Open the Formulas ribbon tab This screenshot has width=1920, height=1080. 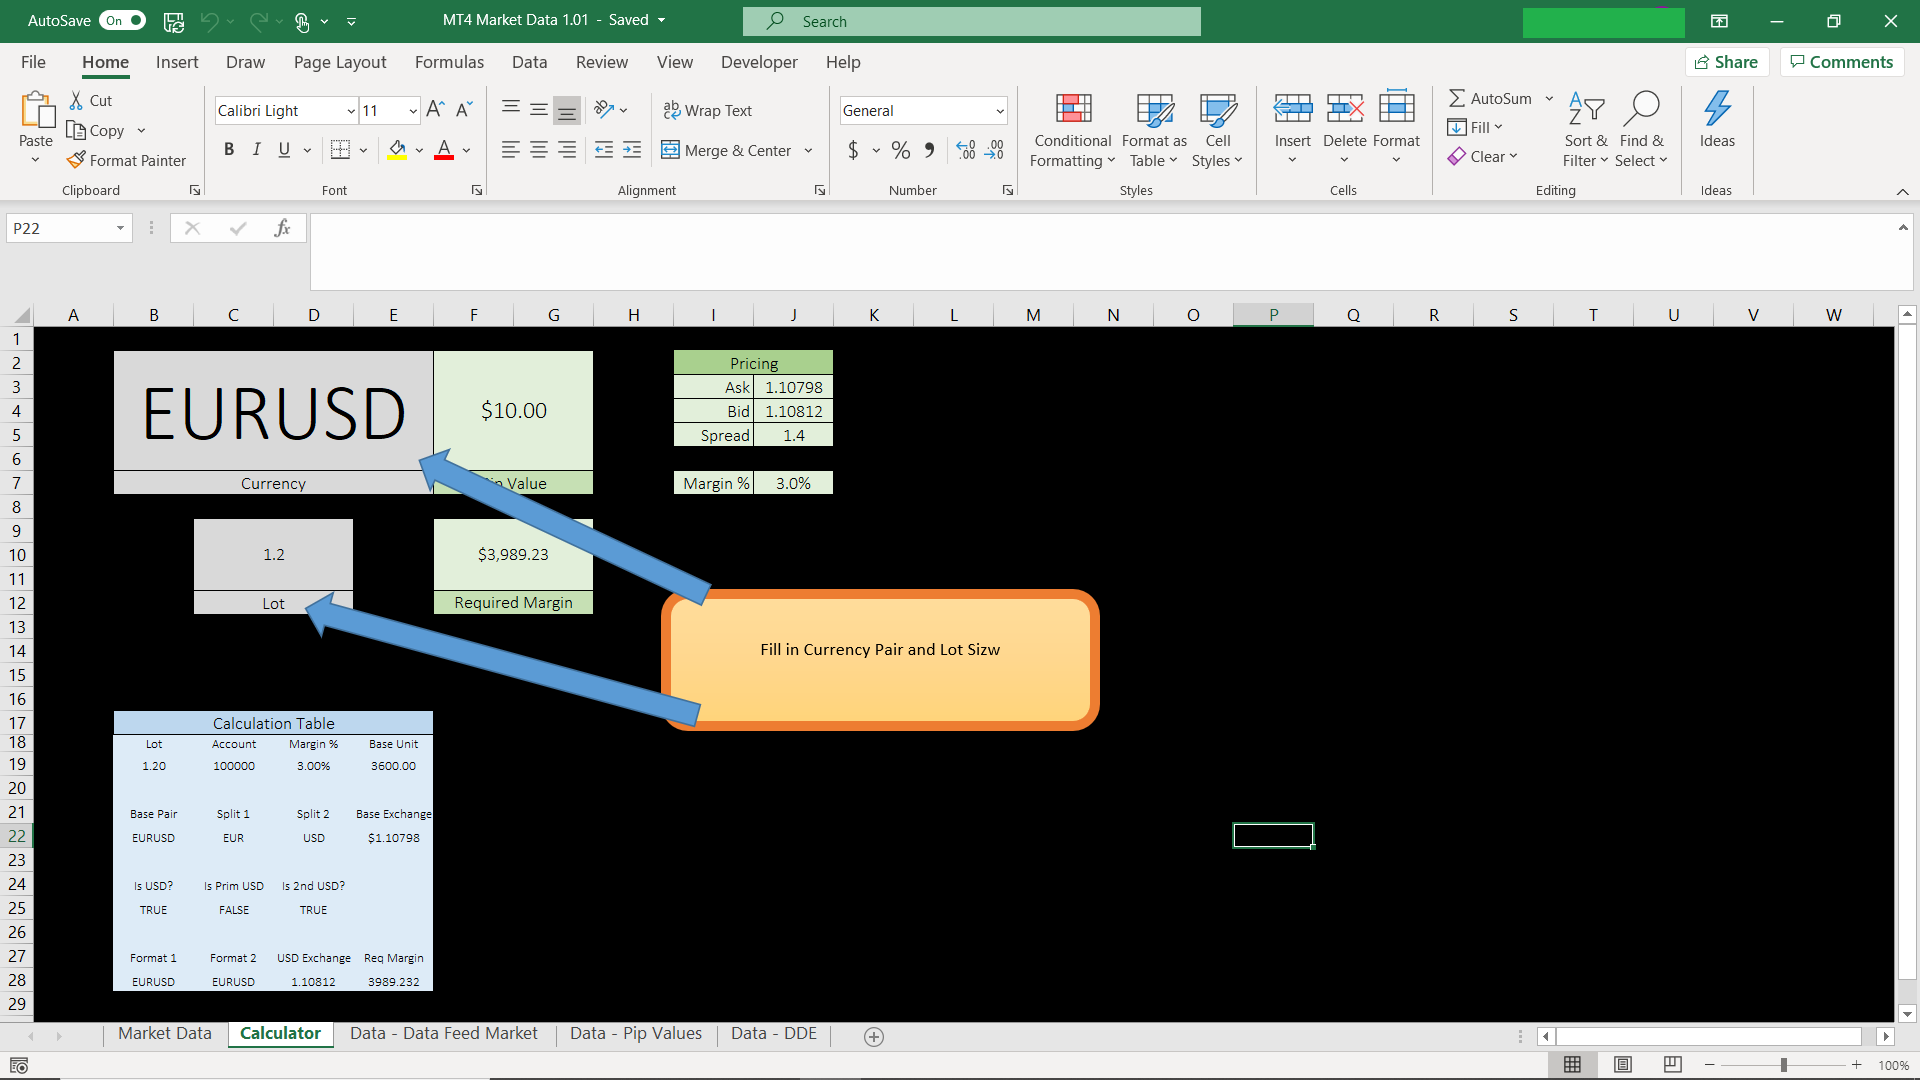coord(449,62)
